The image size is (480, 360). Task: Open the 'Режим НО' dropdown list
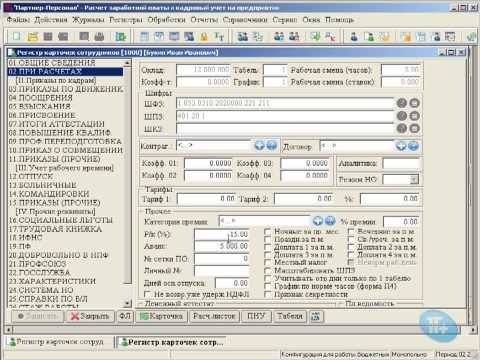(414, 180)
